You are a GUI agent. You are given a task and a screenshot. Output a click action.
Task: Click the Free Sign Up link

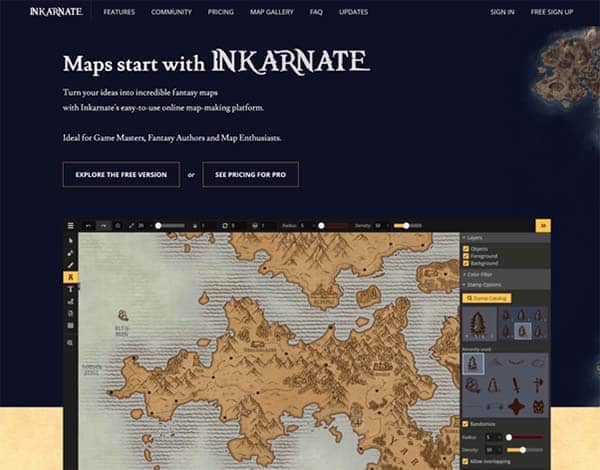552,12
